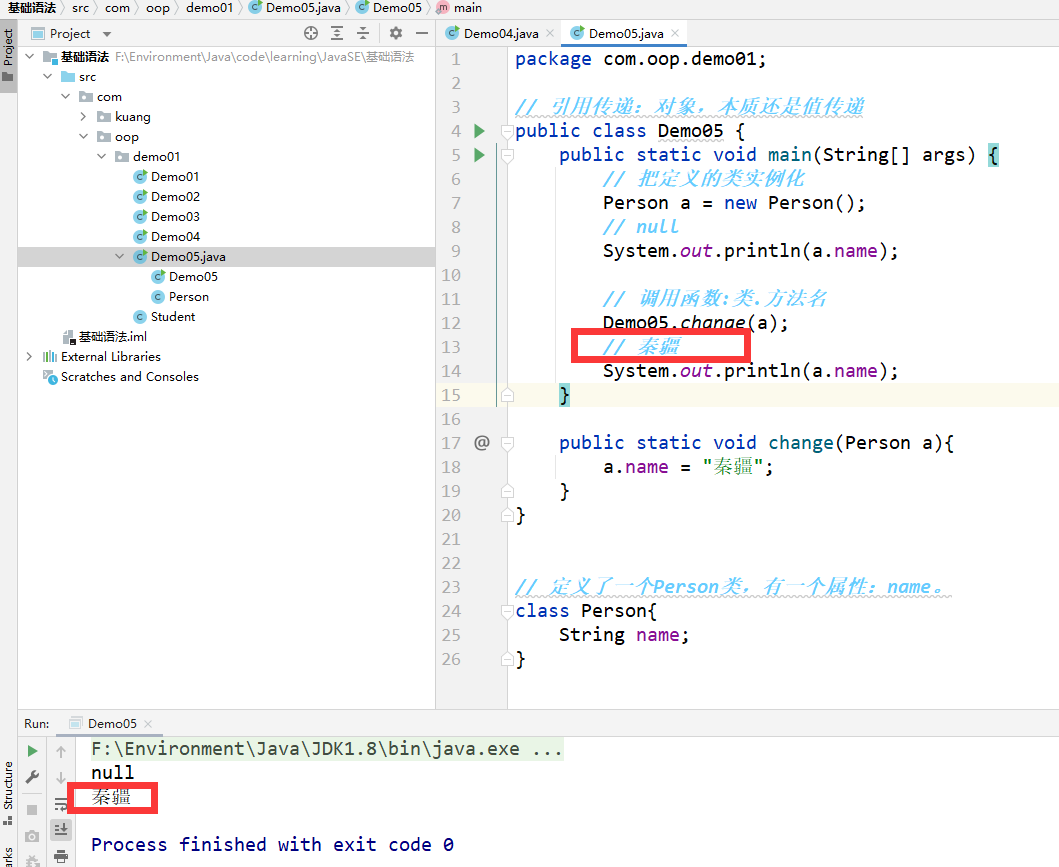Toggle soft-wrap icon in Run panel
Viewport: 1059px width, 867px height.
60,804
